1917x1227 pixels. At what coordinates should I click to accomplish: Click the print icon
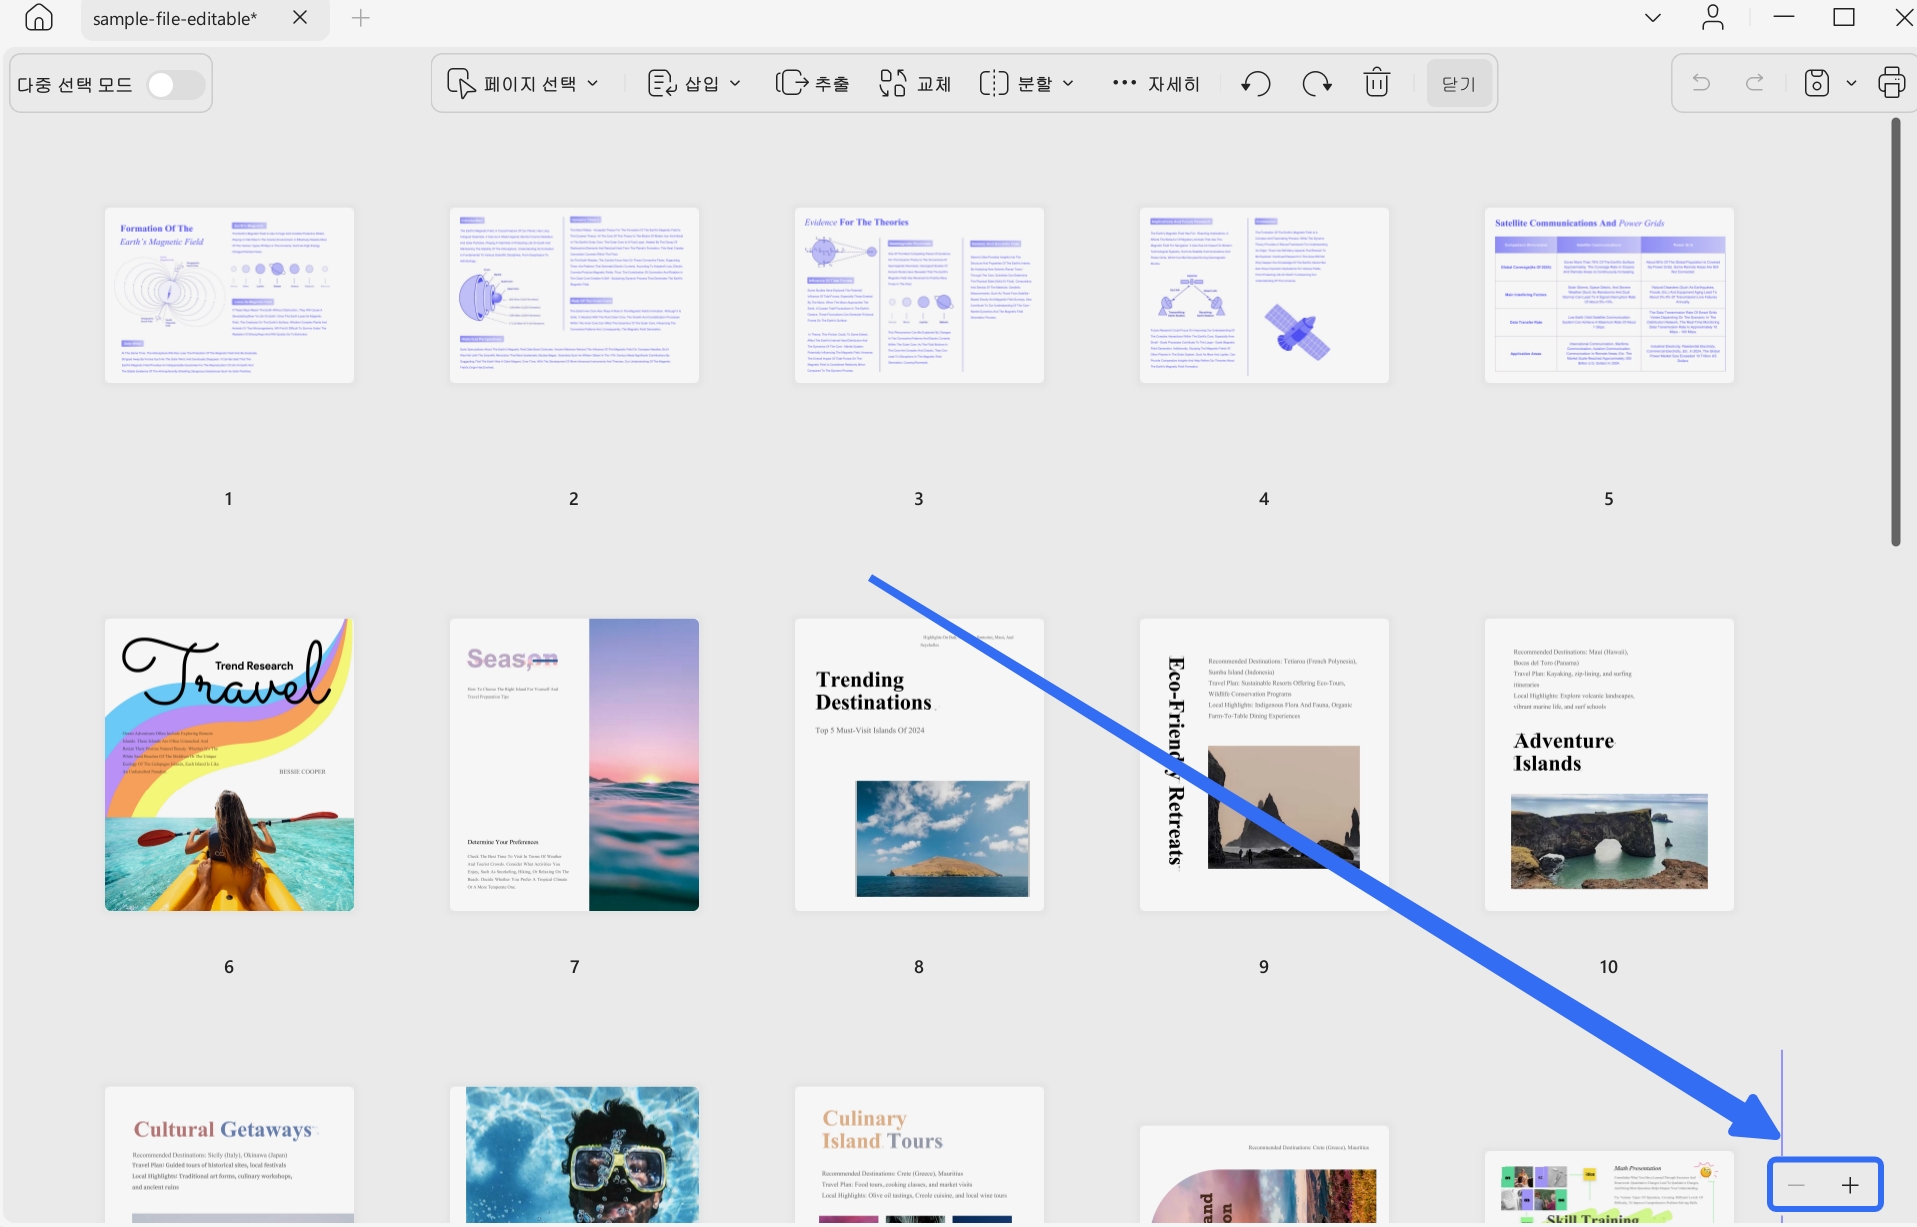(x=1891, y=83)
